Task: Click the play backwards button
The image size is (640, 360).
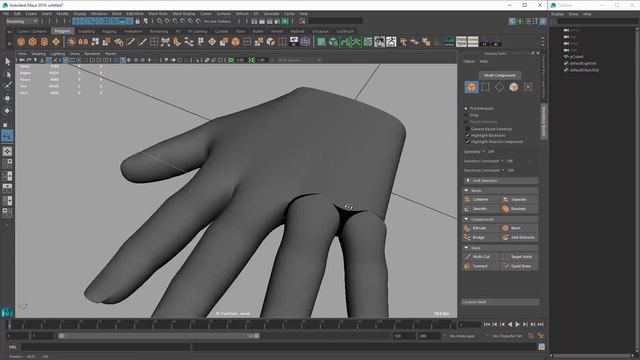Action: pos(510,324)
